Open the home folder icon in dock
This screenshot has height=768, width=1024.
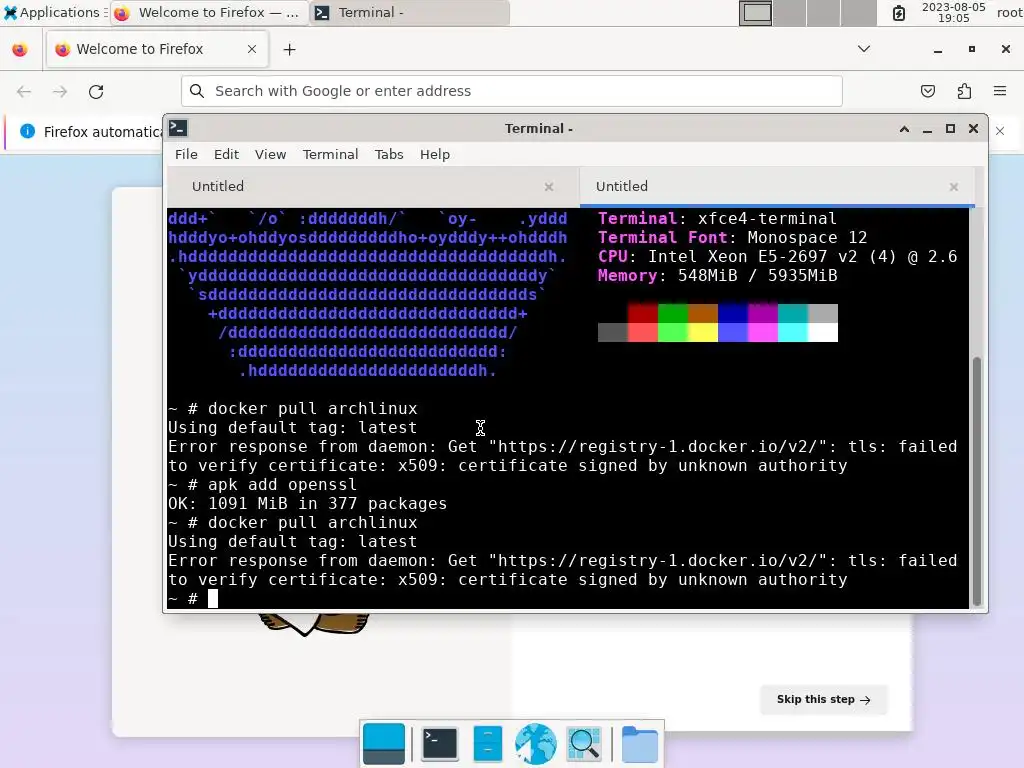coord(639,744)
